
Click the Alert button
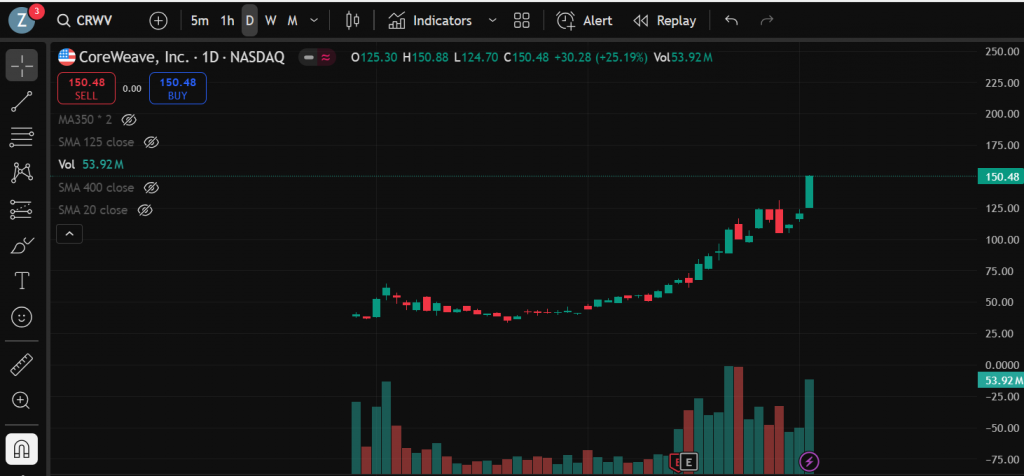[x=585, y=20]
